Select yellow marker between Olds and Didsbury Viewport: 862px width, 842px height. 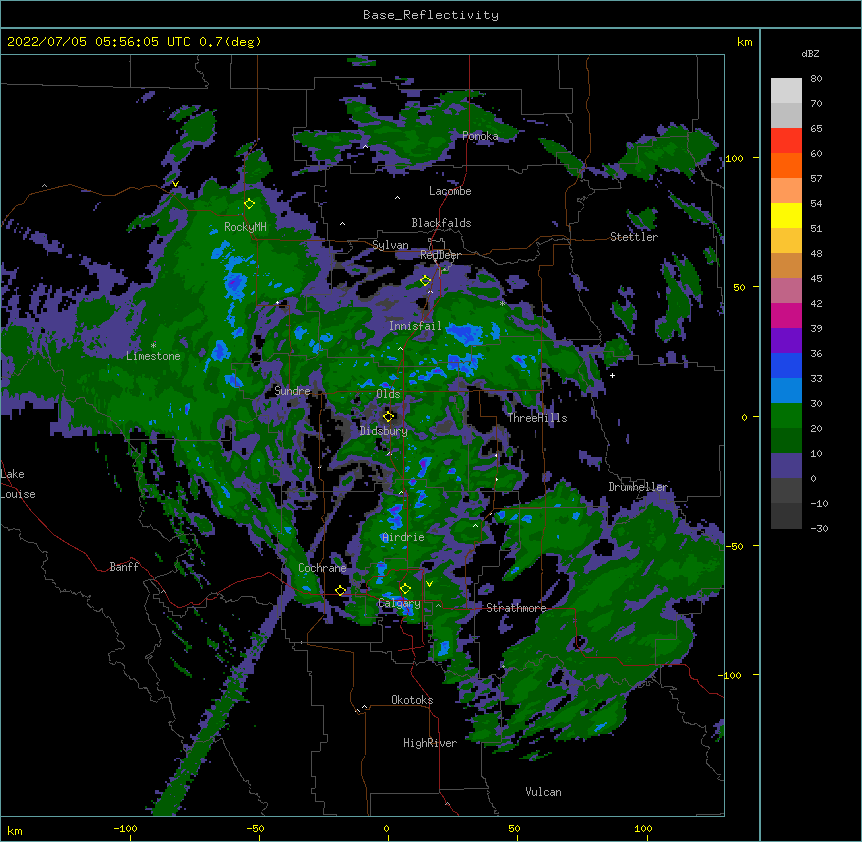[389, 416]
